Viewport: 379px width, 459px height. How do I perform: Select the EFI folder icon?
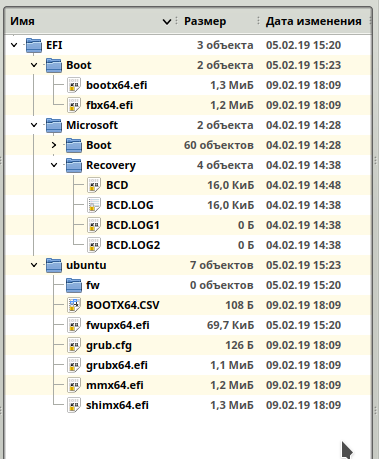pyautogui.click(x=34, y=45)
